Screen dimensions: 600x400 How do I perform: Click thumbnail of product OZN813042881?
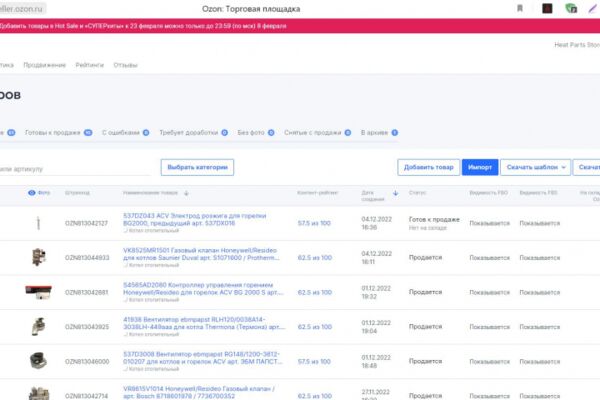tap(38, 292)
